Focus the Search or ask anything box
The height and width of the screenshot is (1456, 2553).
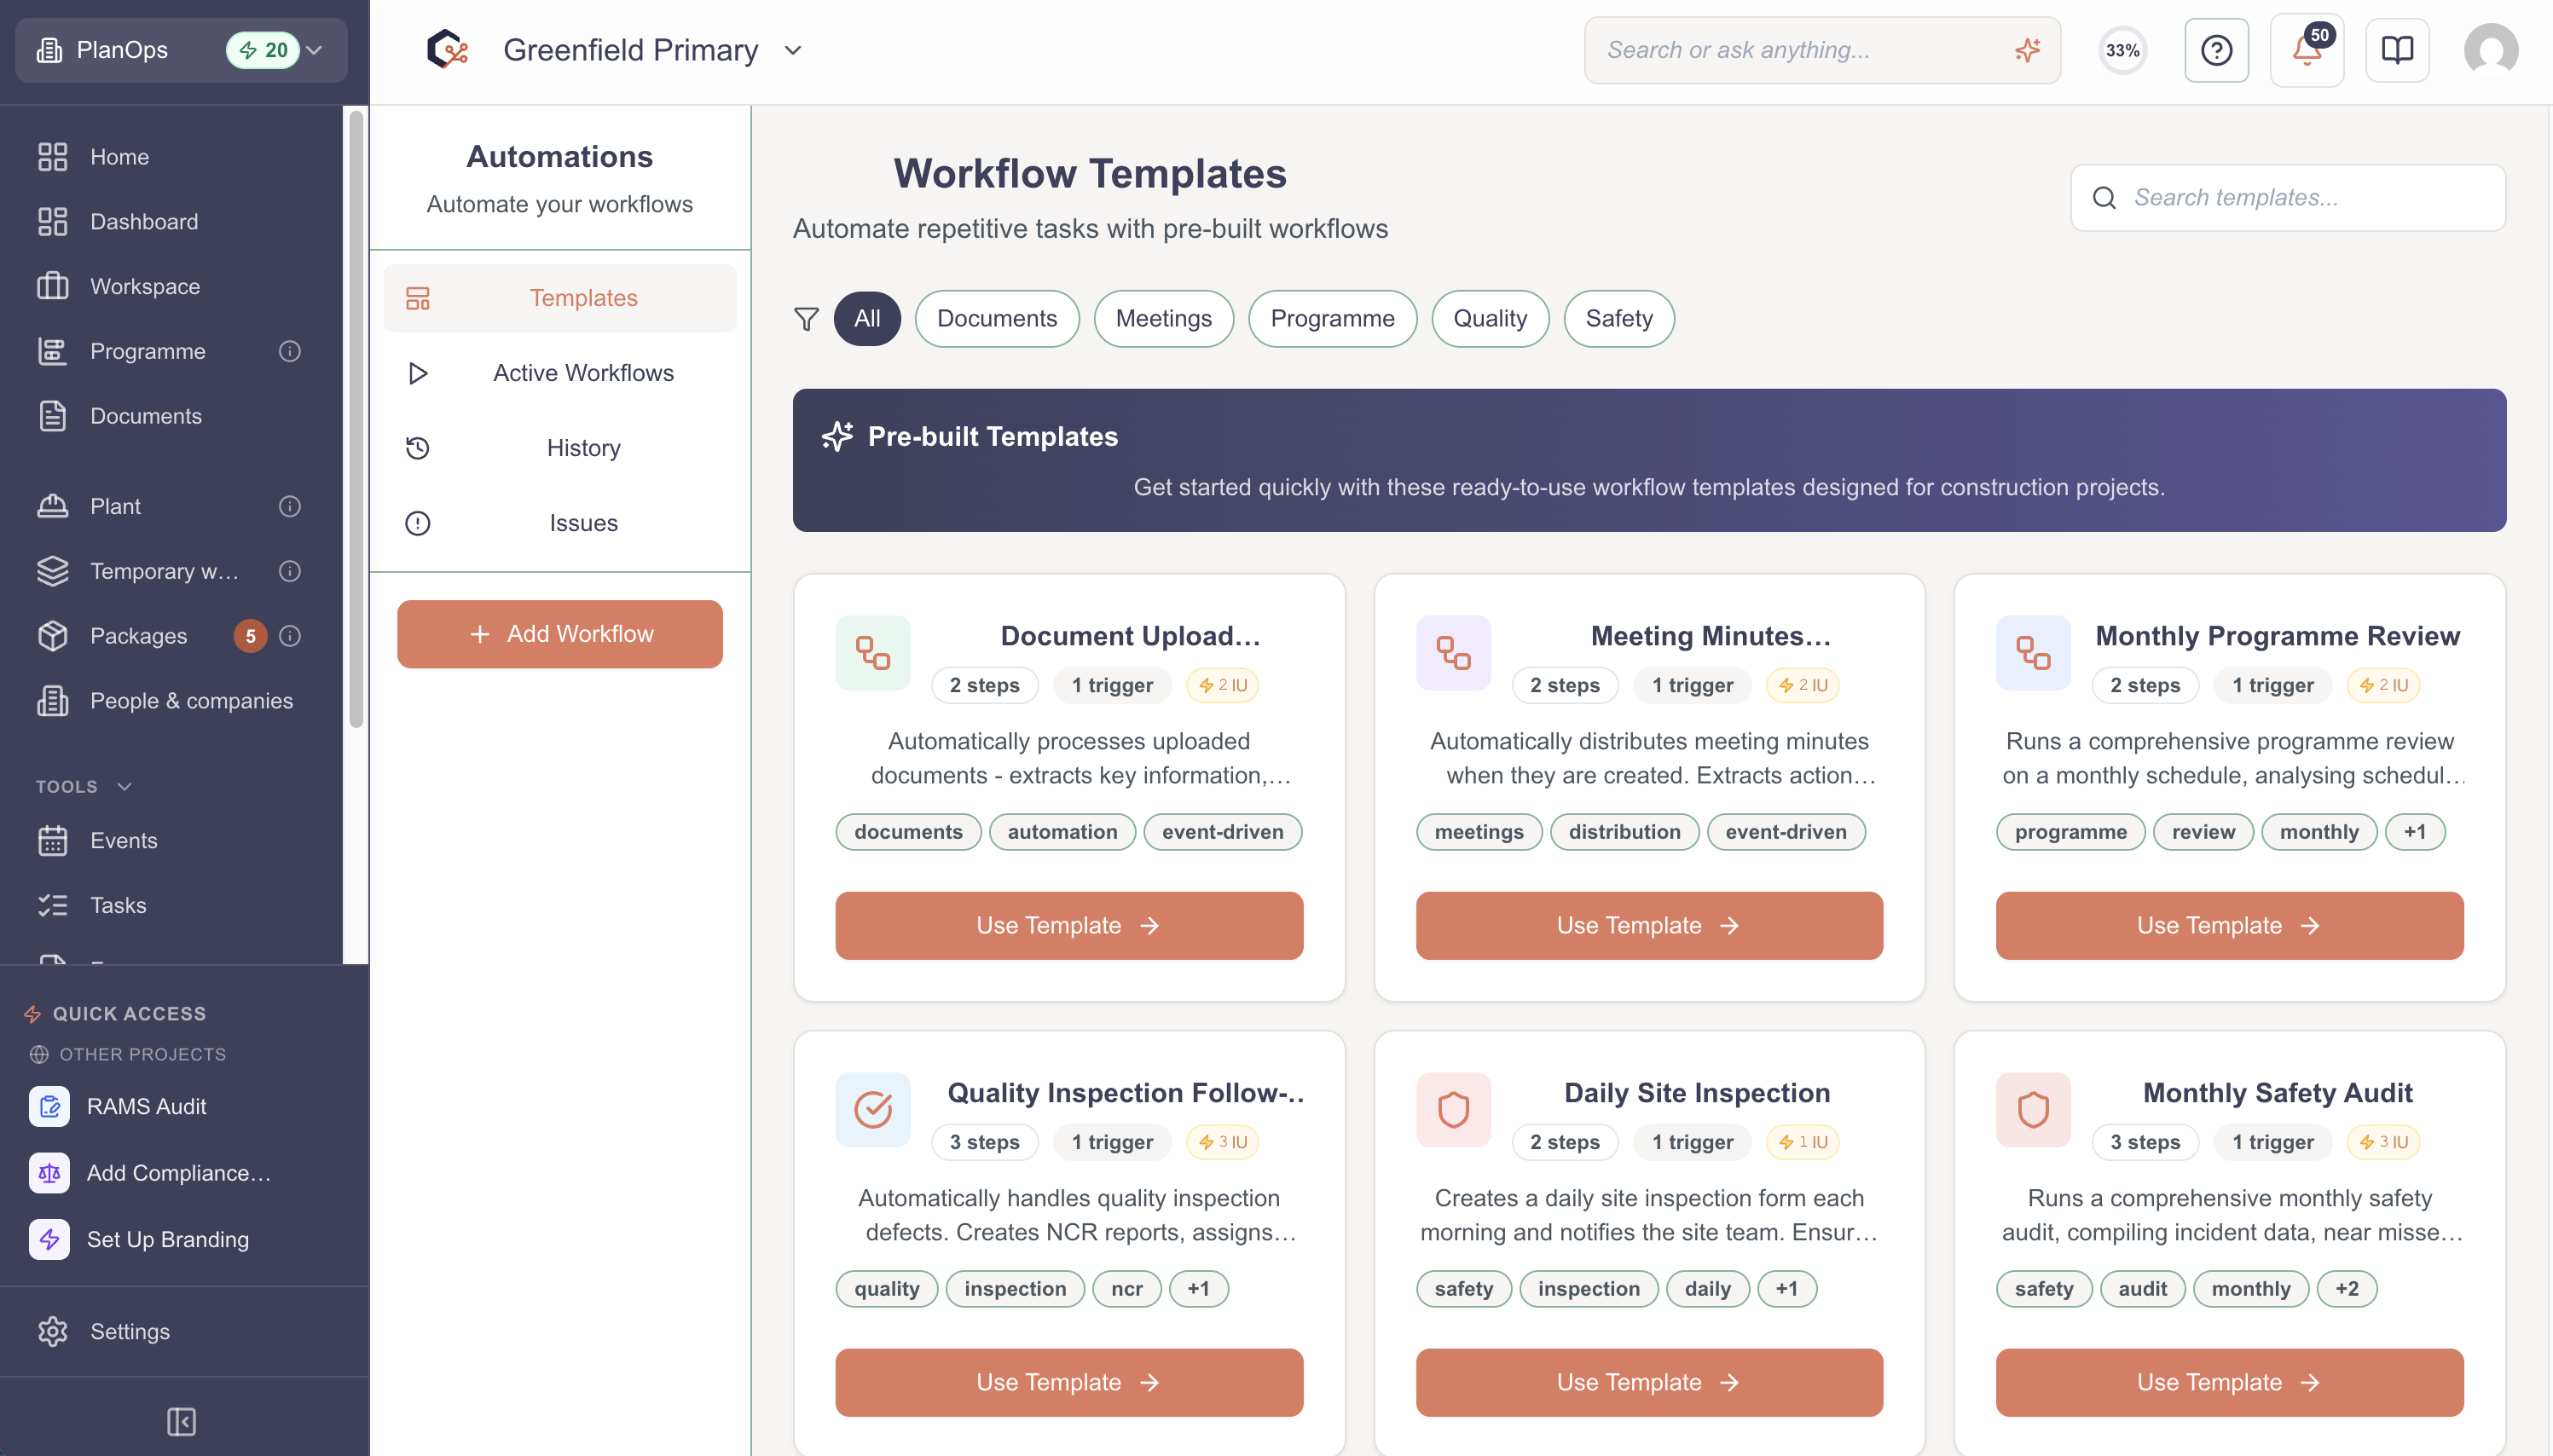pos(1822,50)
